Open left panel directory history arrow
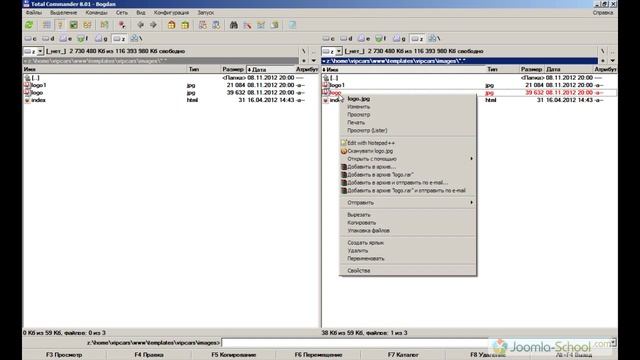The image size is (640, 360). point(313,61)
